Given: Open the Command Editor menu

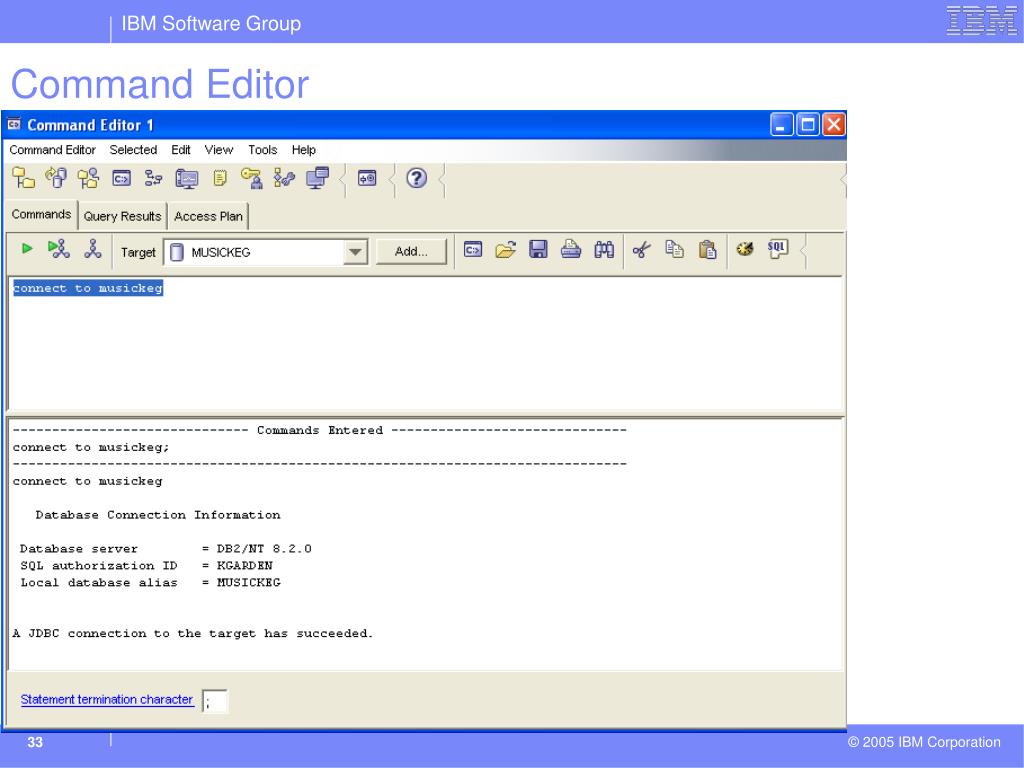Looking at the screenshot, I should click(52, 150).
